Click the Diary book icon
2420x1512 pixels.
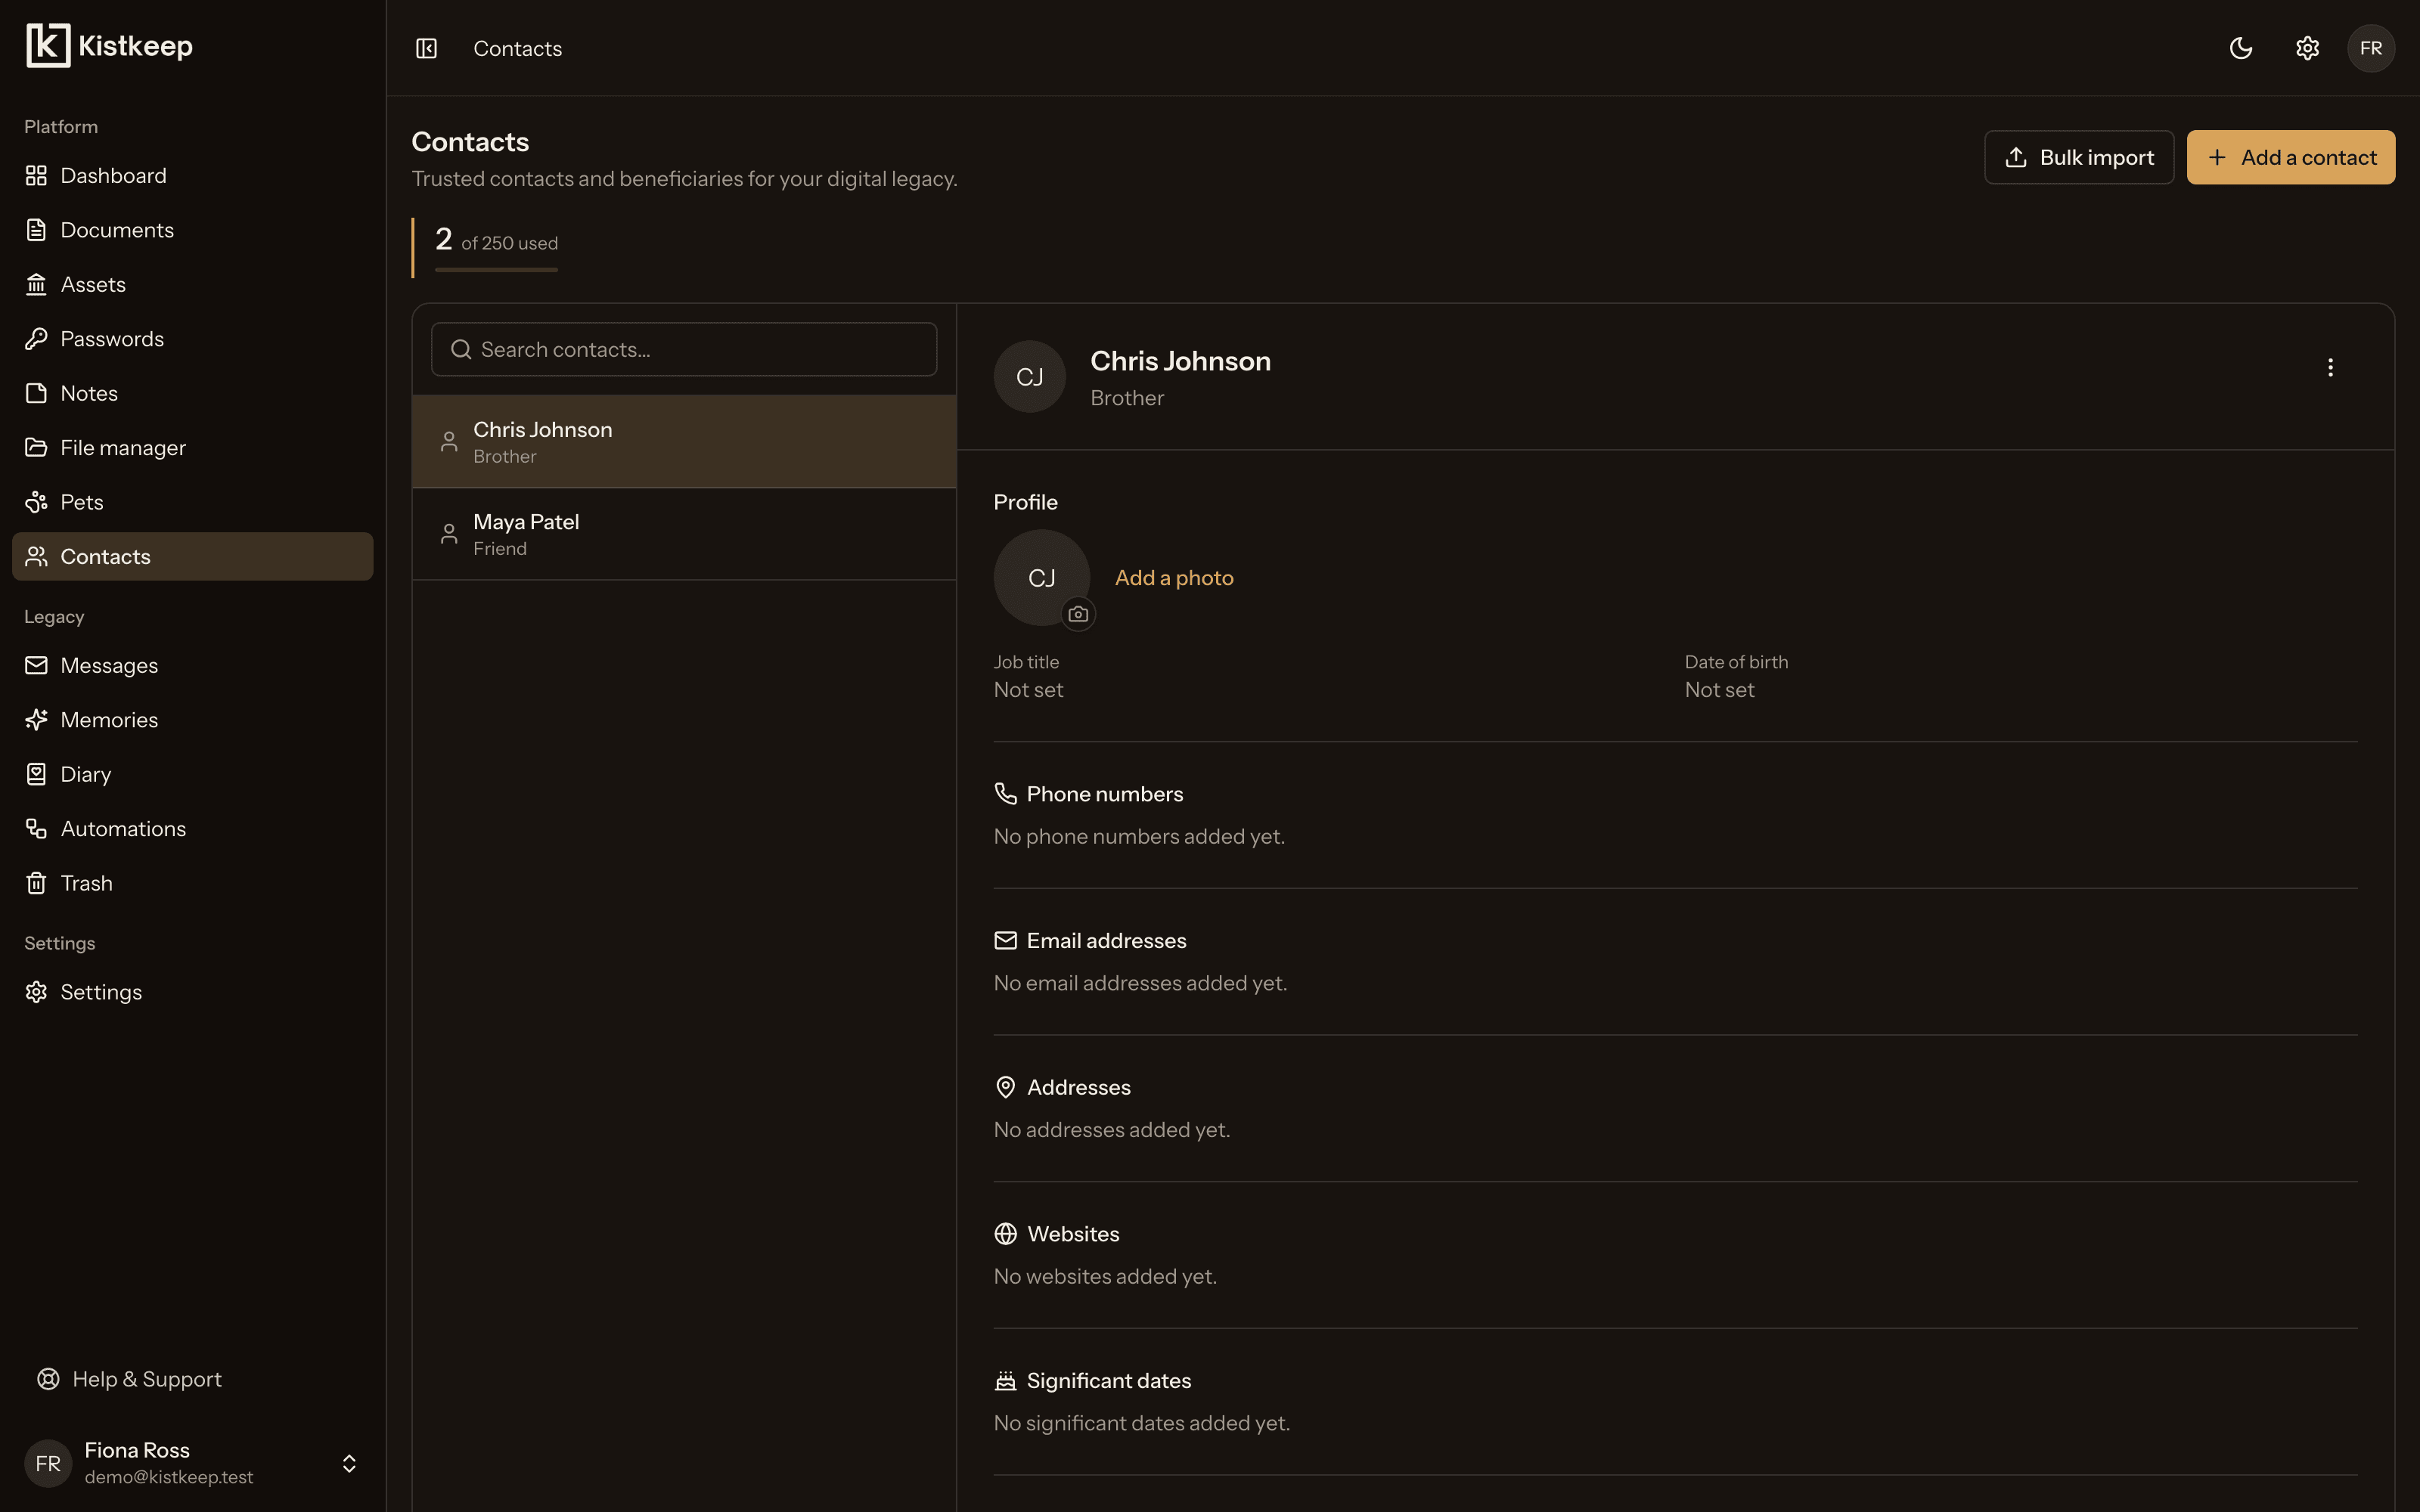pos(36,774)
